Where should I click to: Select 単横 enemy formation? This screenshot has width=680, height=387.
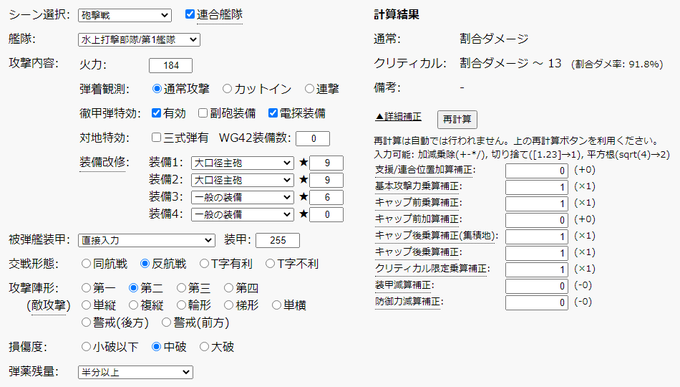tap(276, 305)
